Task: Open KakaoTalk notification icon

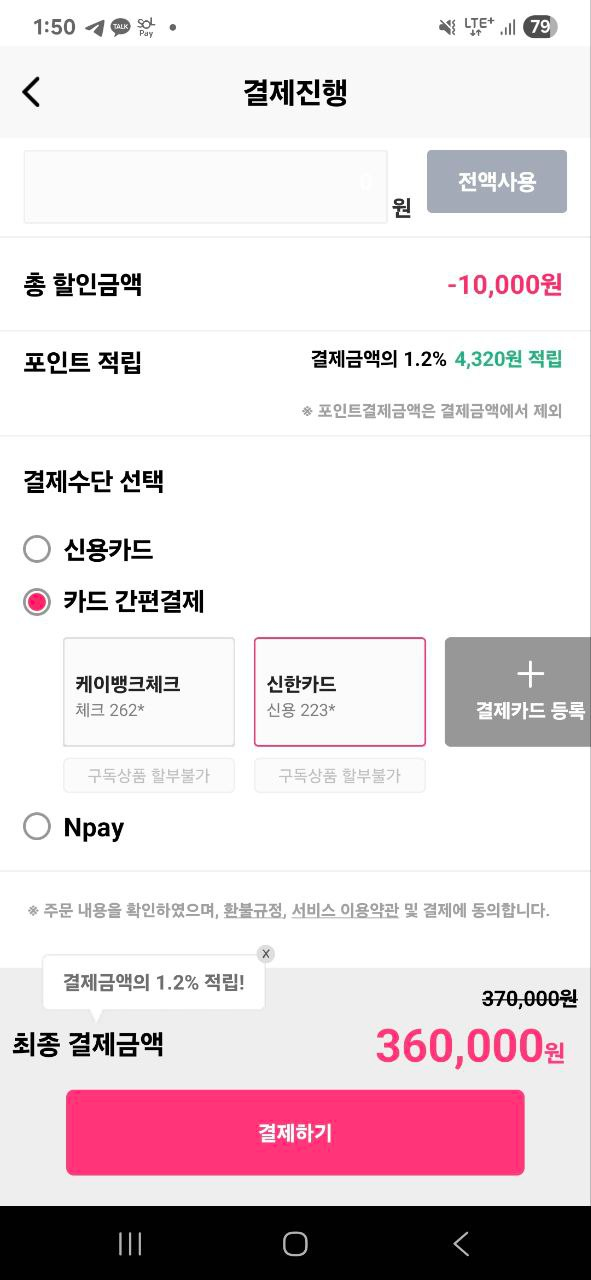Action: pos(121,27)
